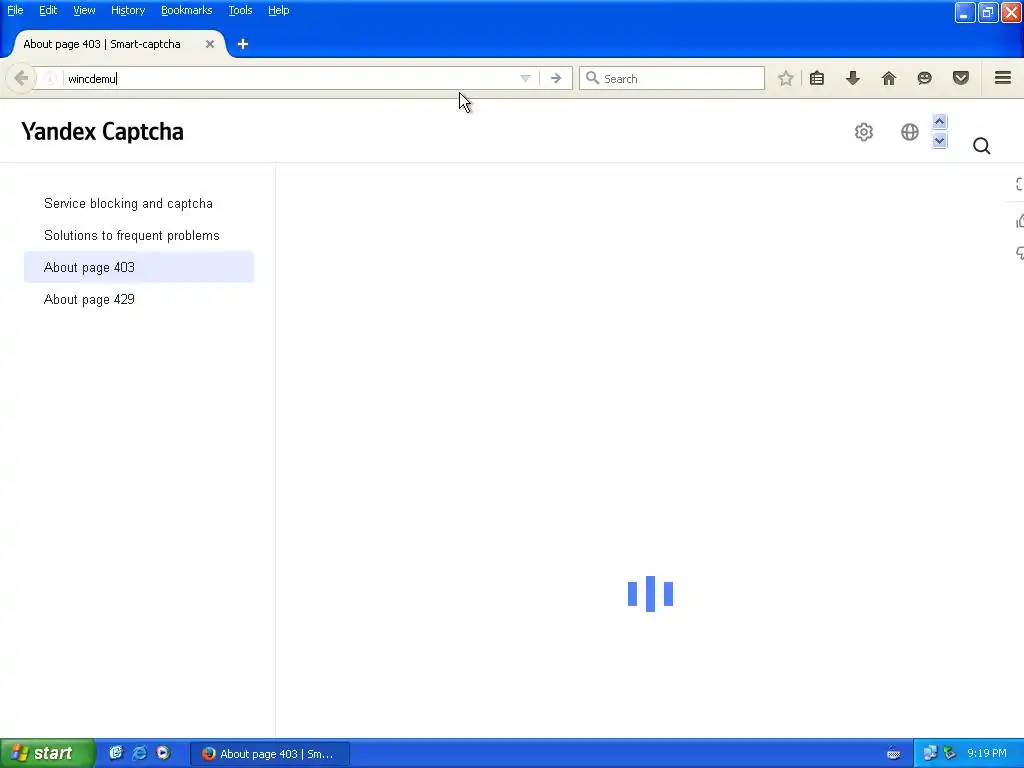Open the Tools menu
This screenshot has height=768, width=1024.
240,10
